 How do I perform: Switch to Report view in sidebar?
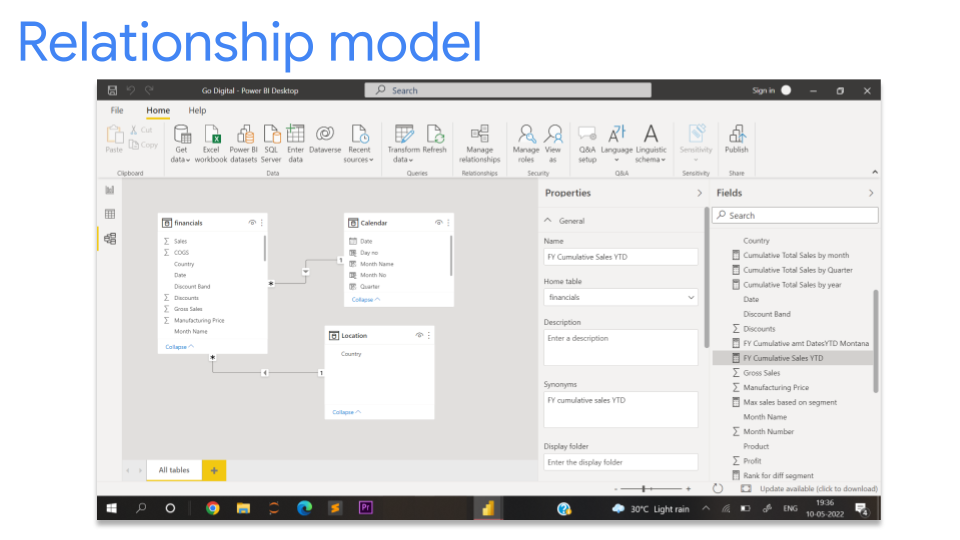point(110,190)
